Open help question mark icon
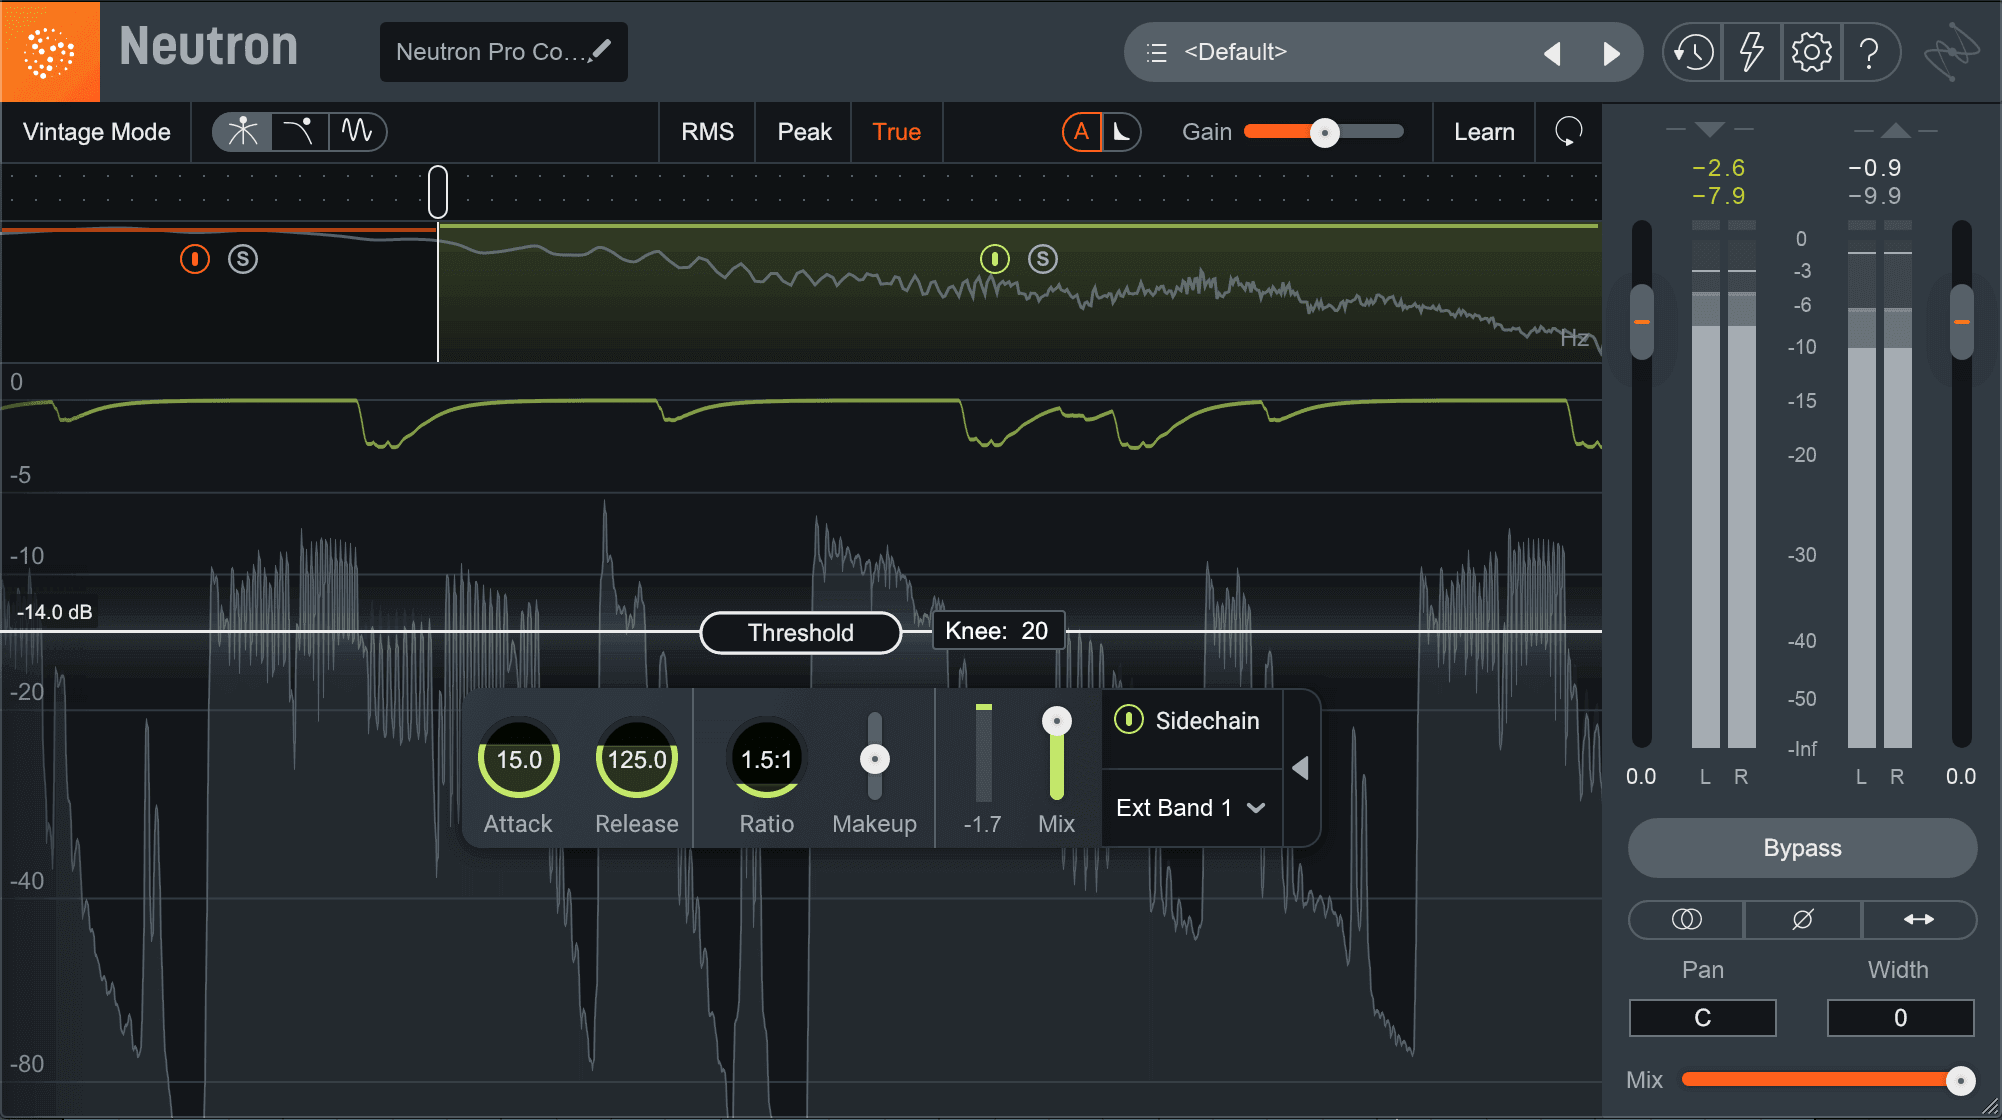The height and width of the screenshot is (1120, 2002). (x=1869, y=52)
